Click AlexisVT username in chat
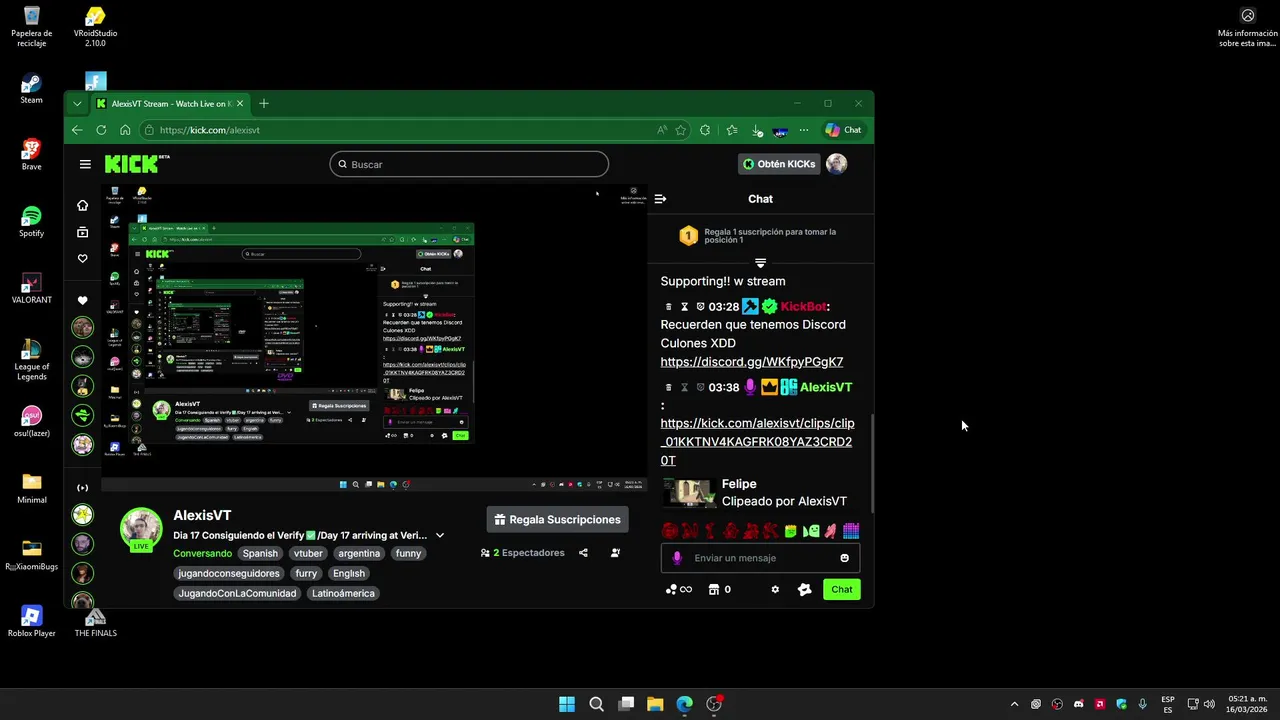The image size is (1280, 720). point(826,387)
